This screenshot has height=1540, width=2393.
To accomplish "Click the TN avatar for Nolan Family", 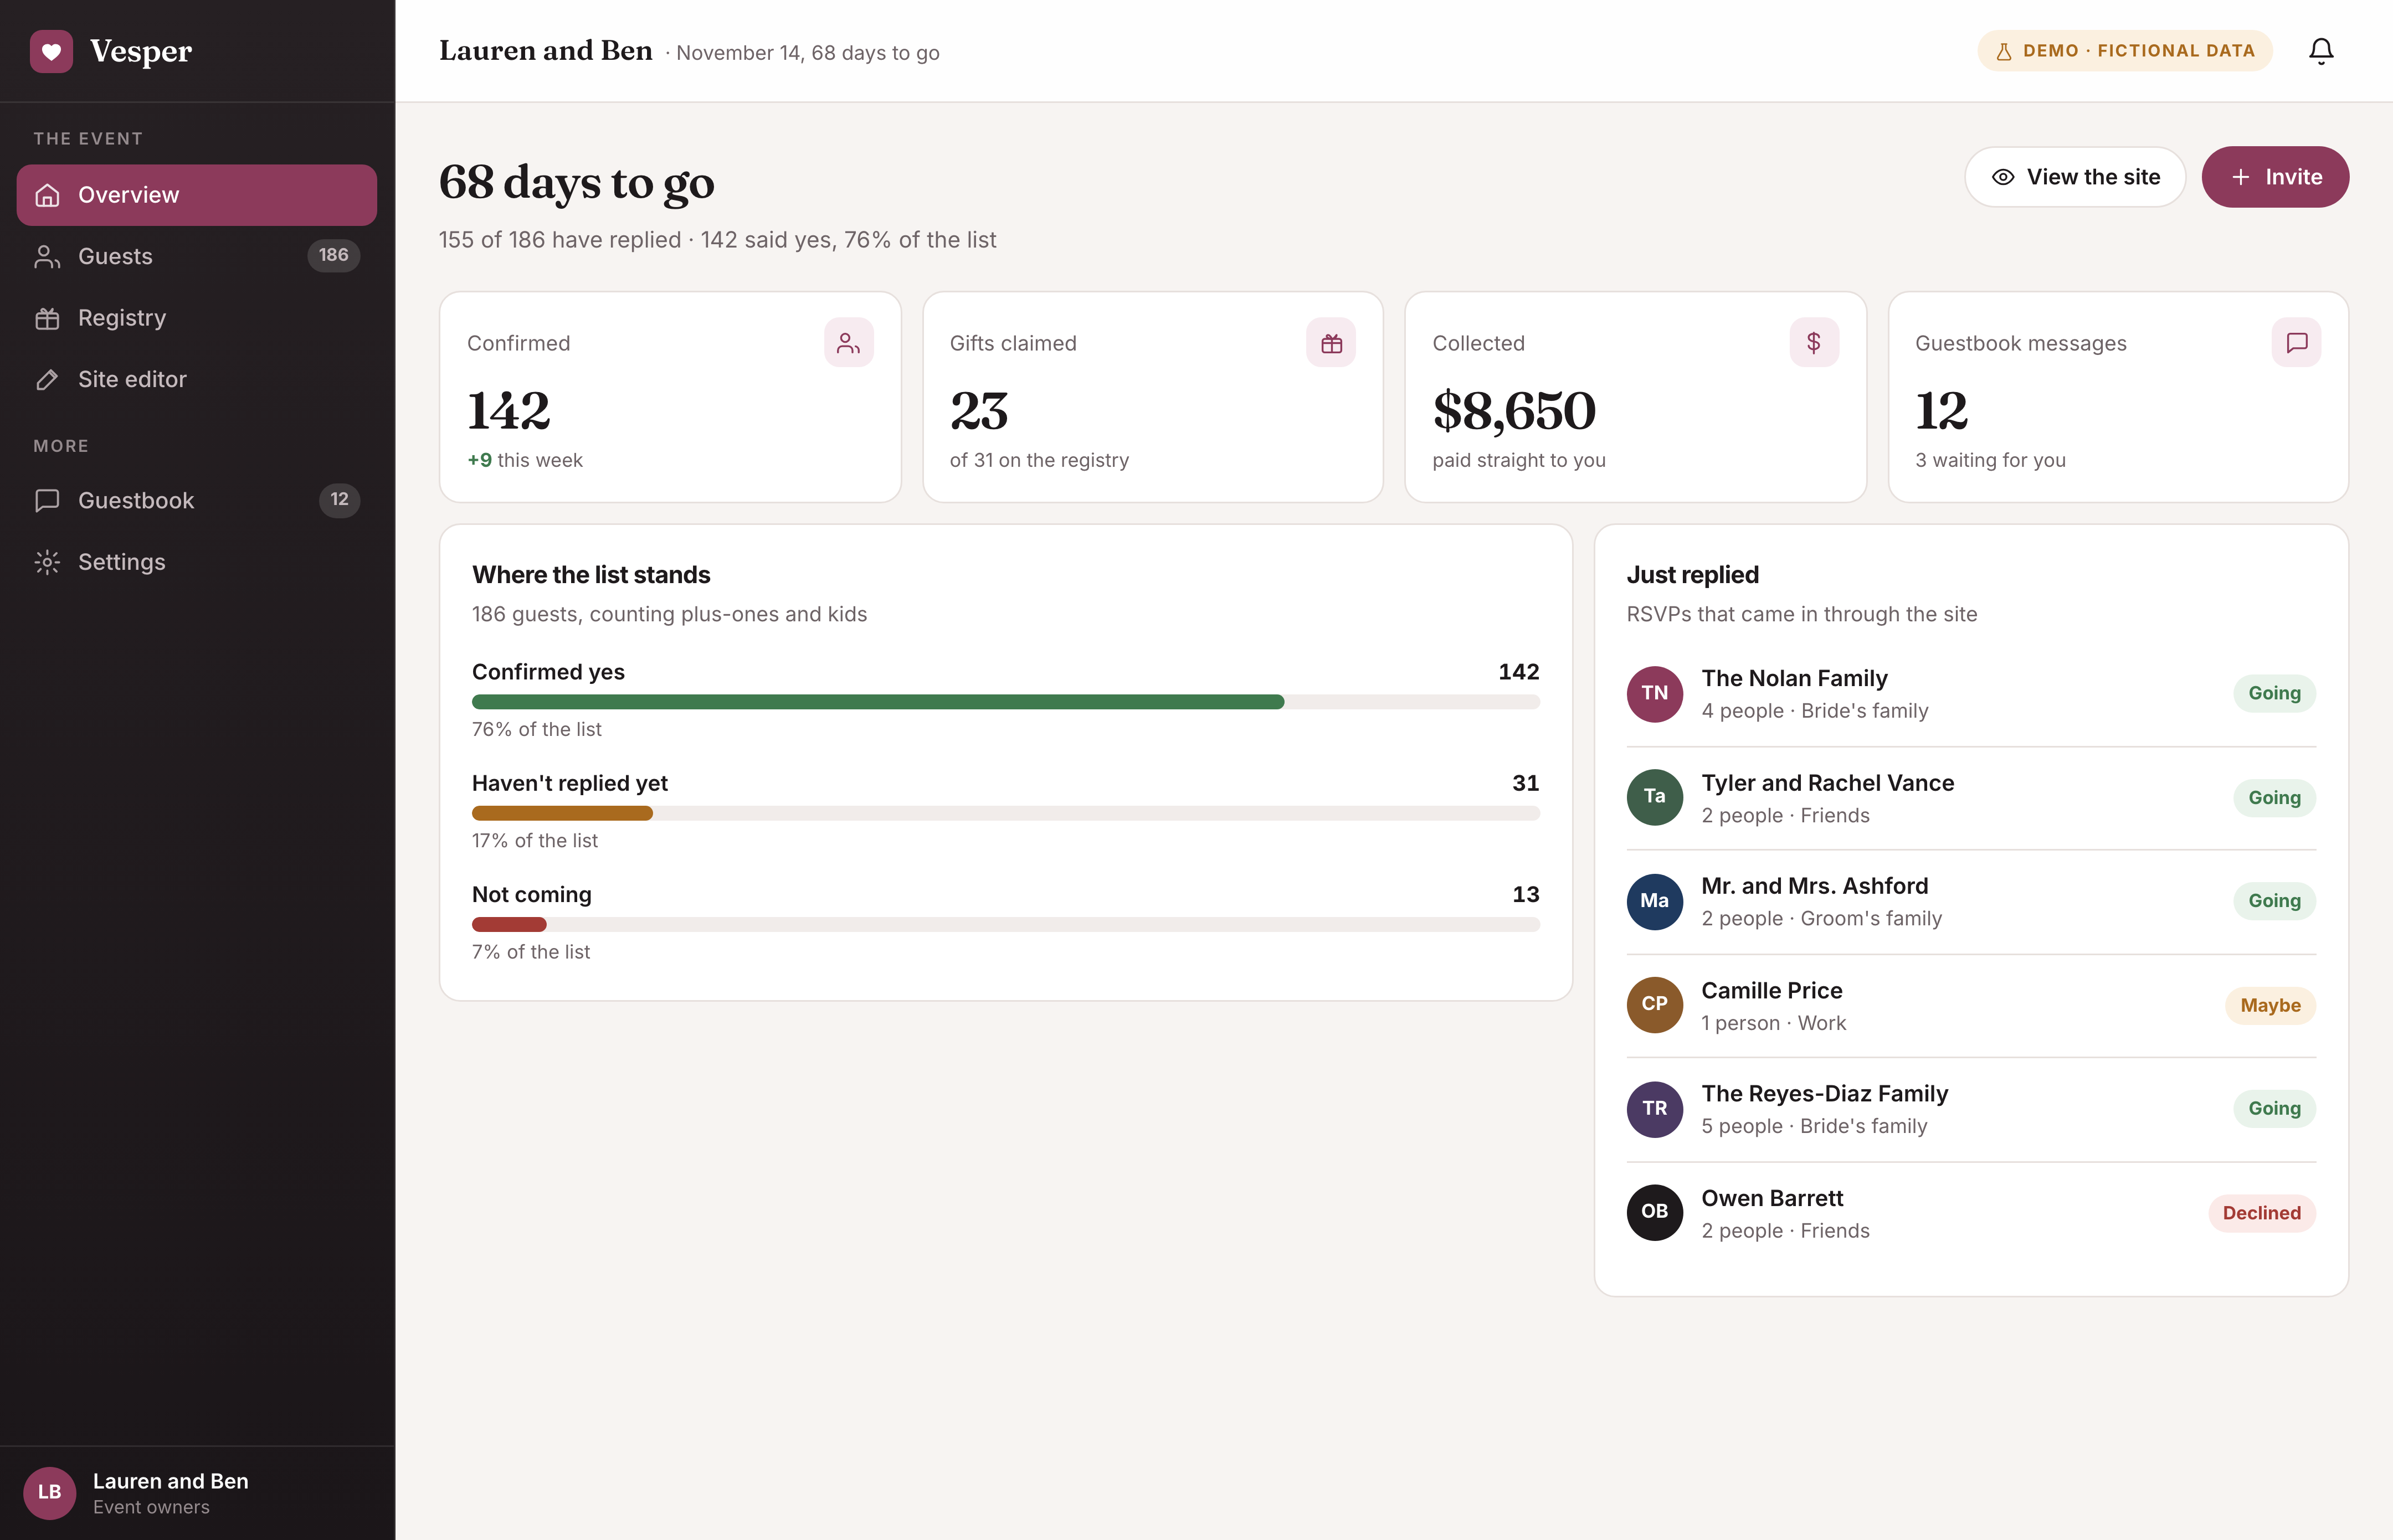I will (1654, 694).
